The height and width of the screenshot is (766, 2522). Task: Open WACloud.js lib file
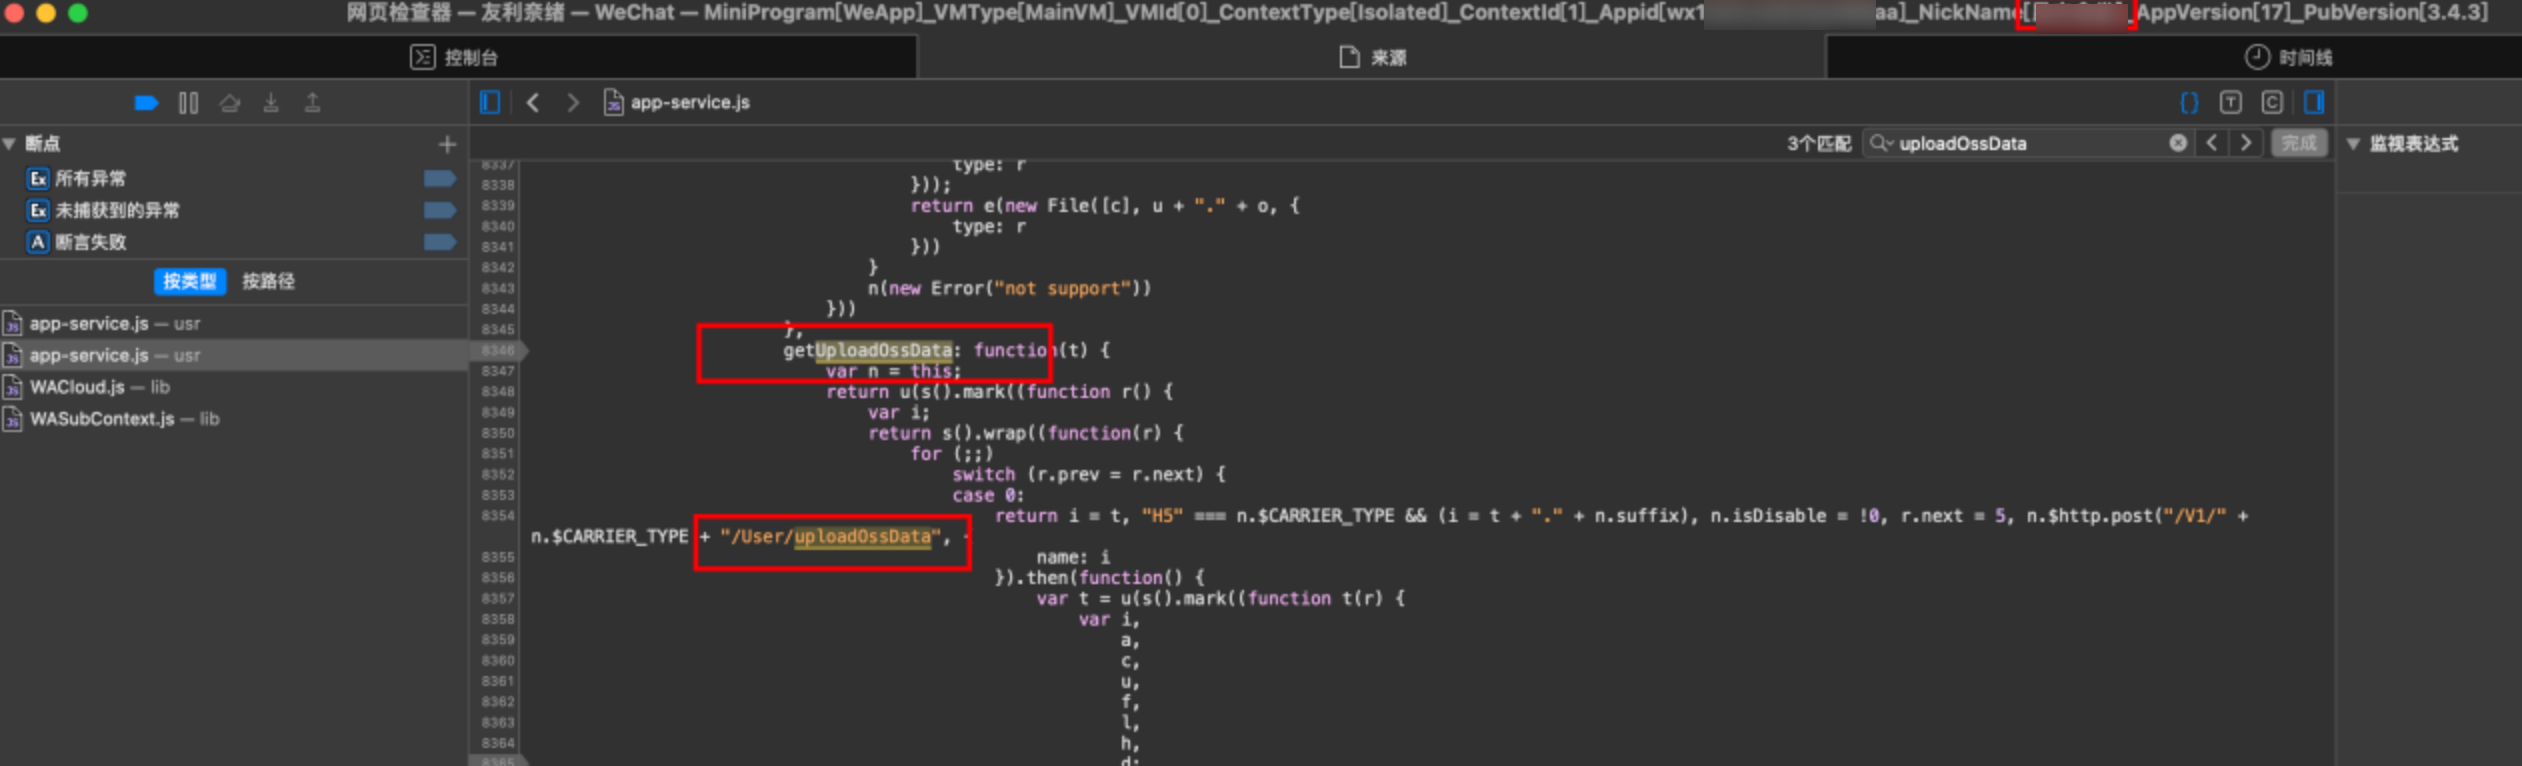coord(234,387)
